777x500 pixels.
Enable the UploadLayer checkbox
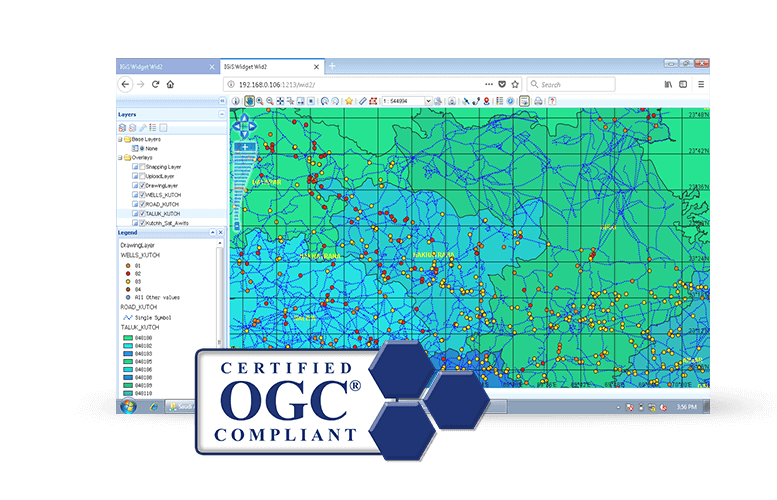tap(143, 176)
